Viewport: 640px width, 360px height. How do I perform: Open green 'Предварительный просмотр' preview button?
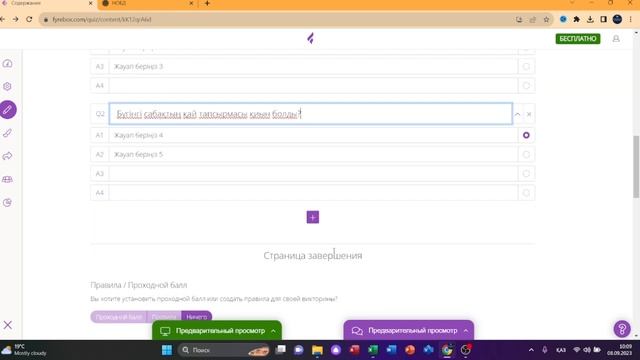click(217, 330)
